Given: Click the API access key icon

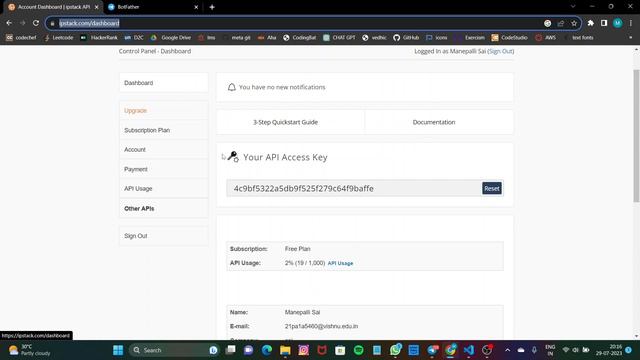Looking at the screenshot, I should click(x=233, y=157).
